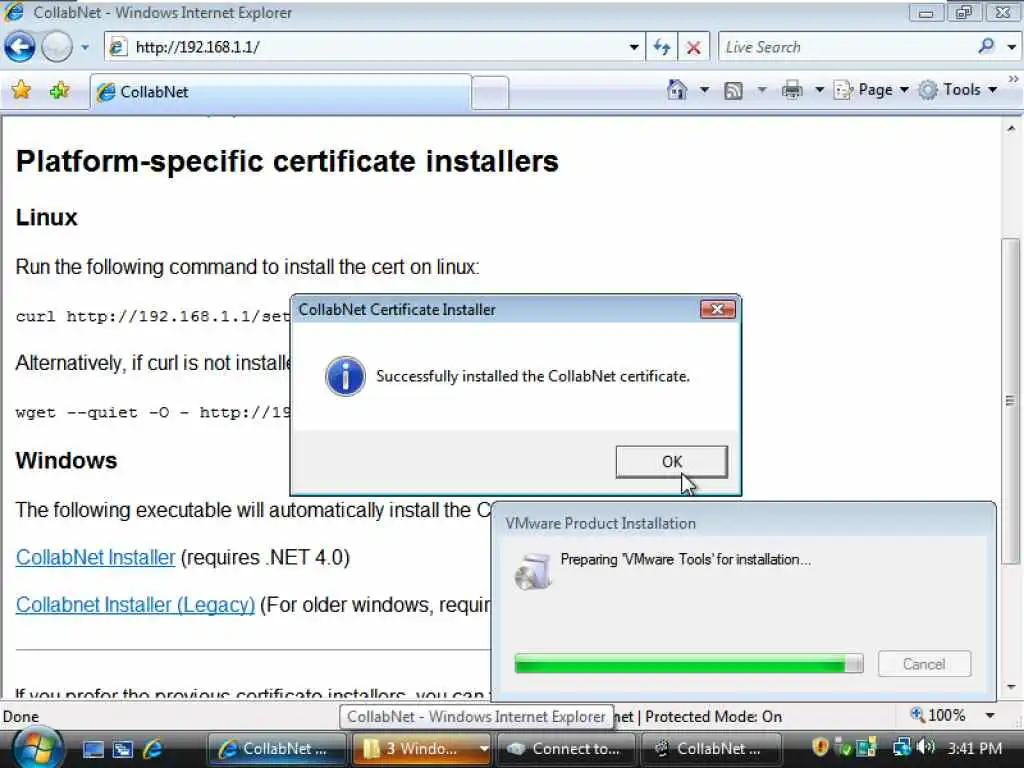Expand the Home button dropdown arrow
This screenshot has width=1024, height=768.
tap(705, 89)
